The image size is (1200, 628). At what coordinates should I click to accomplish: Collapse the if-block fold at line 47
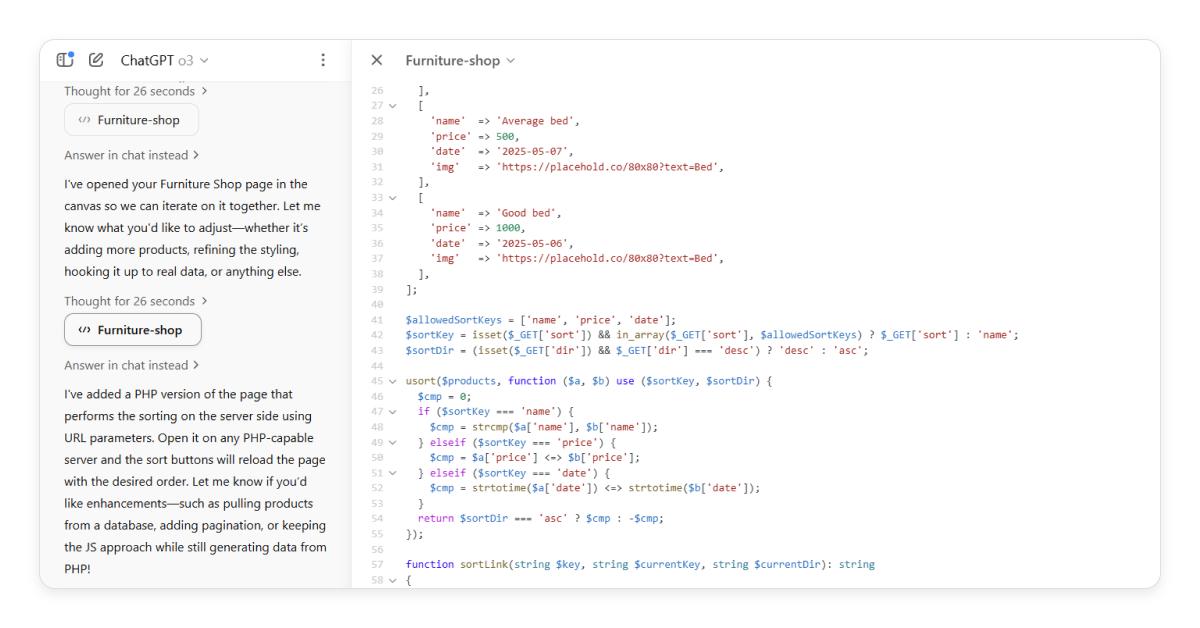point(394,411)
